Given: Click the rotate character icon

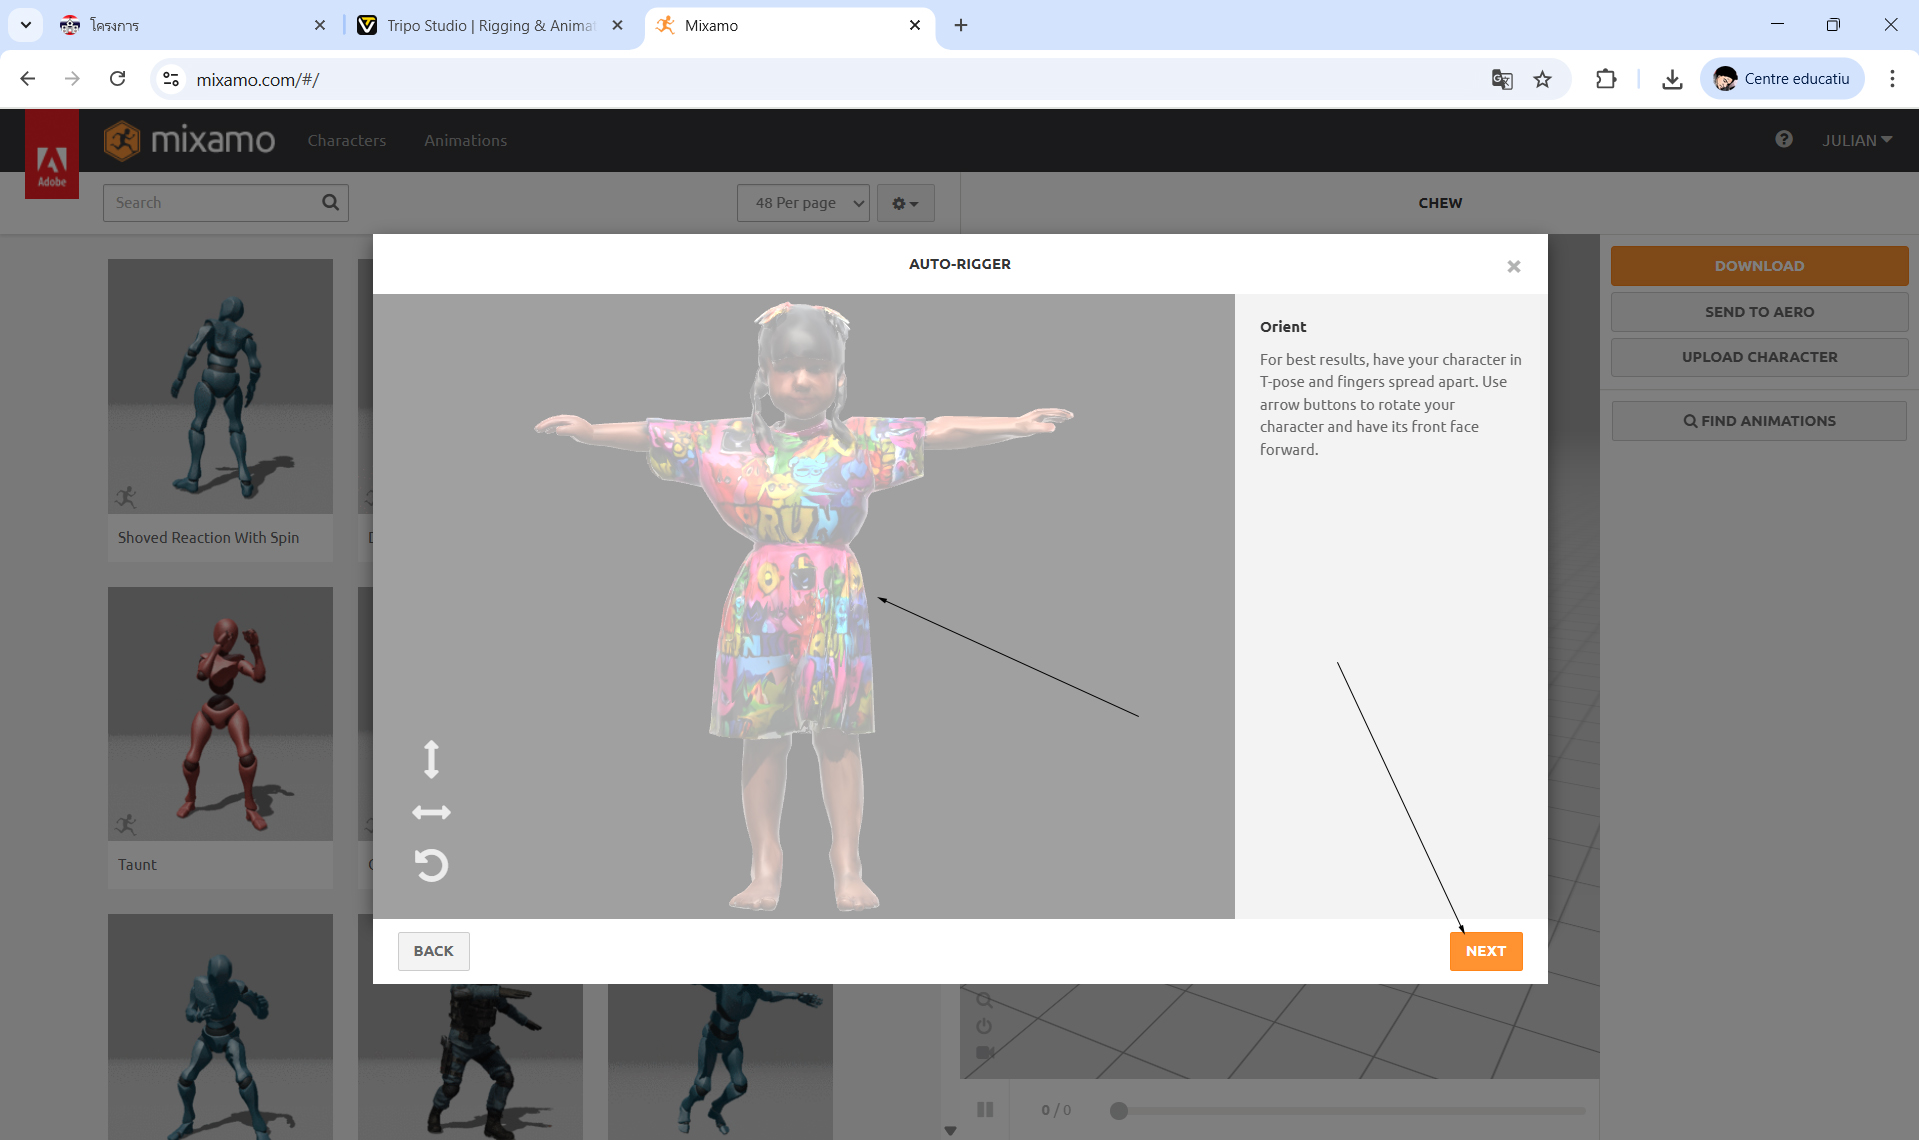Looking at the screenshot, I should pos(431,864).
